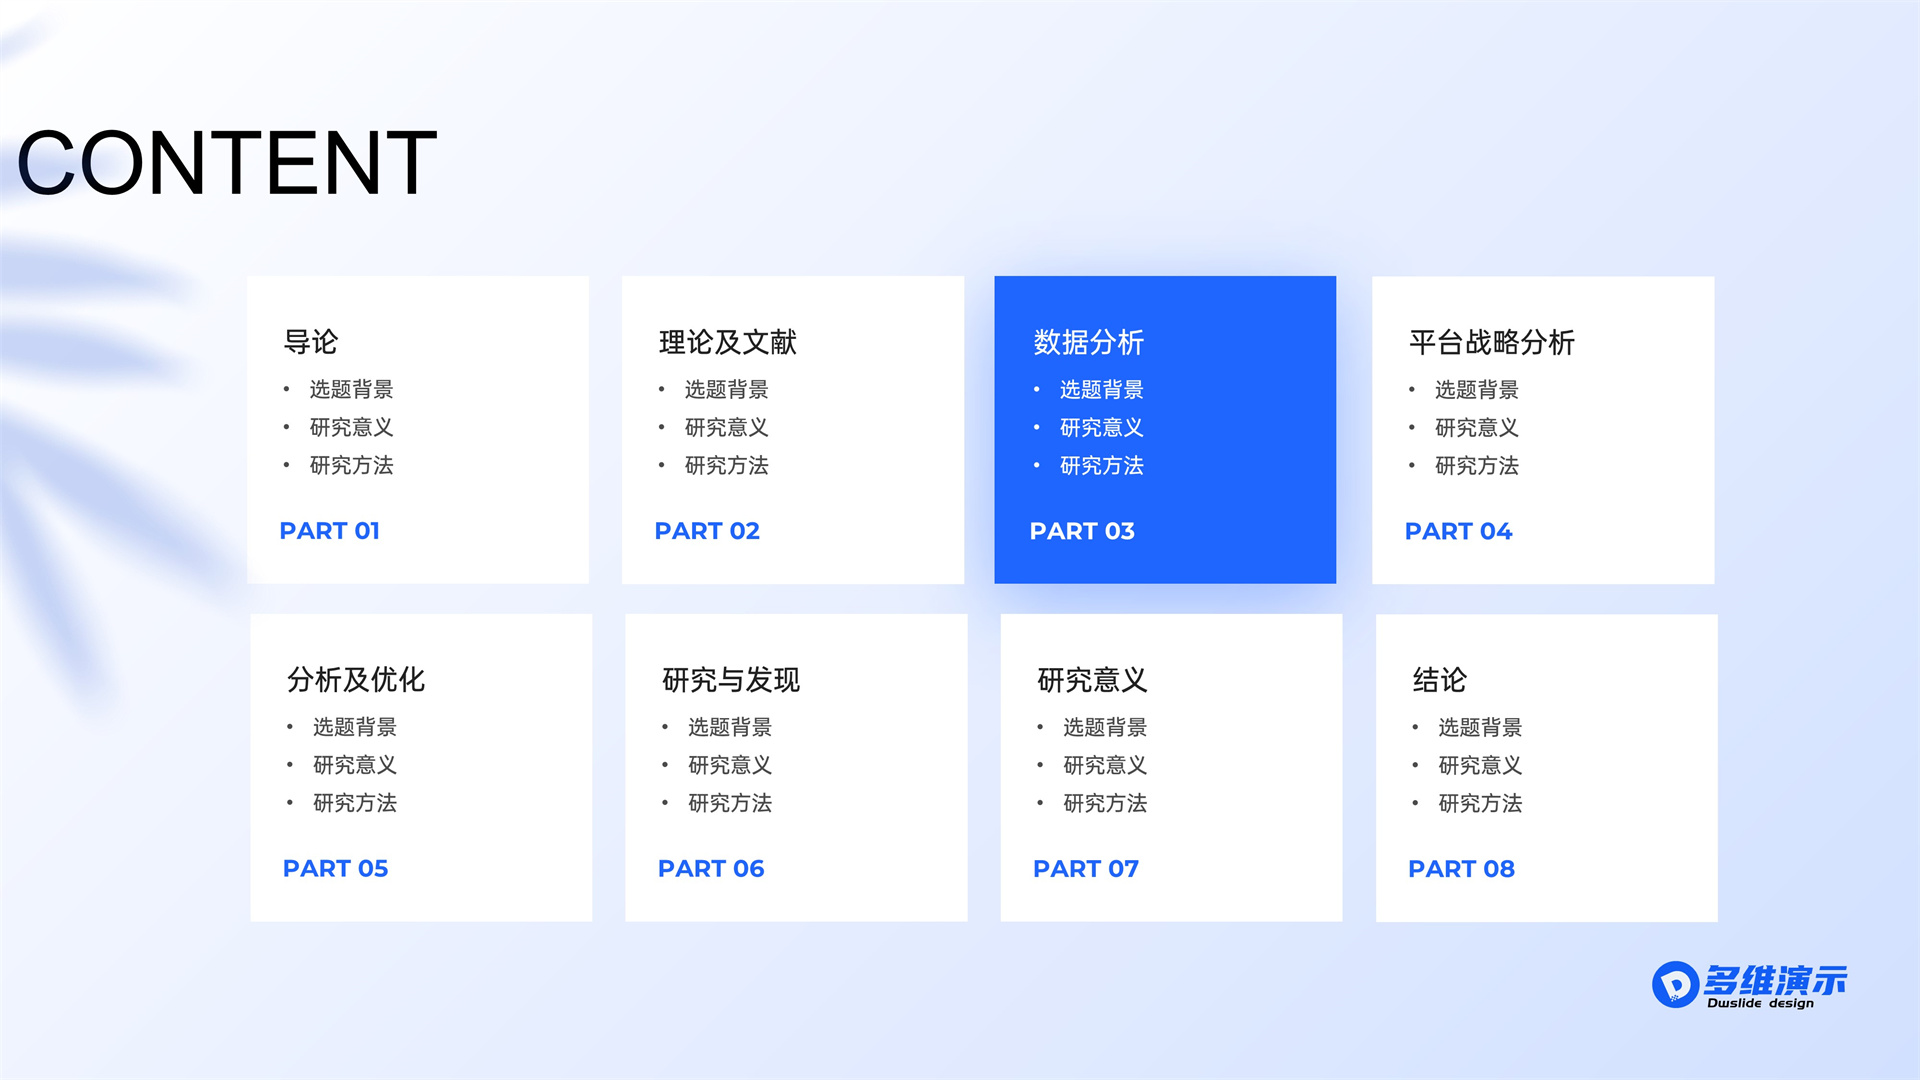Click the PART 05 label
Screen dimensions: 1920x1080
click(x=335, y=868)
